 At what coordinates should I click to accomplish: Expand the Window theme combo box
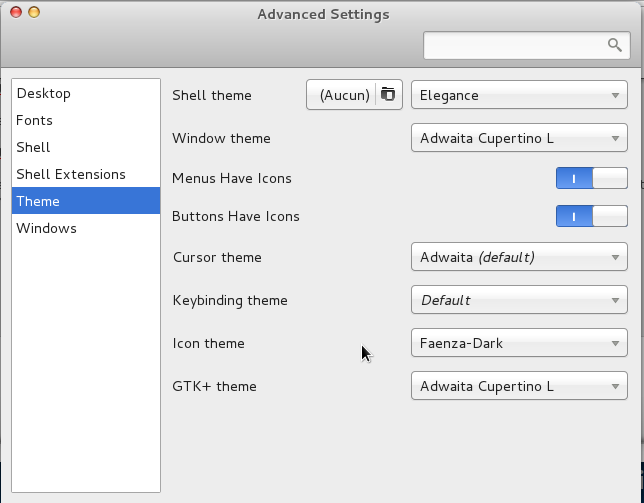pyautogui.click(x=519, y=138)
